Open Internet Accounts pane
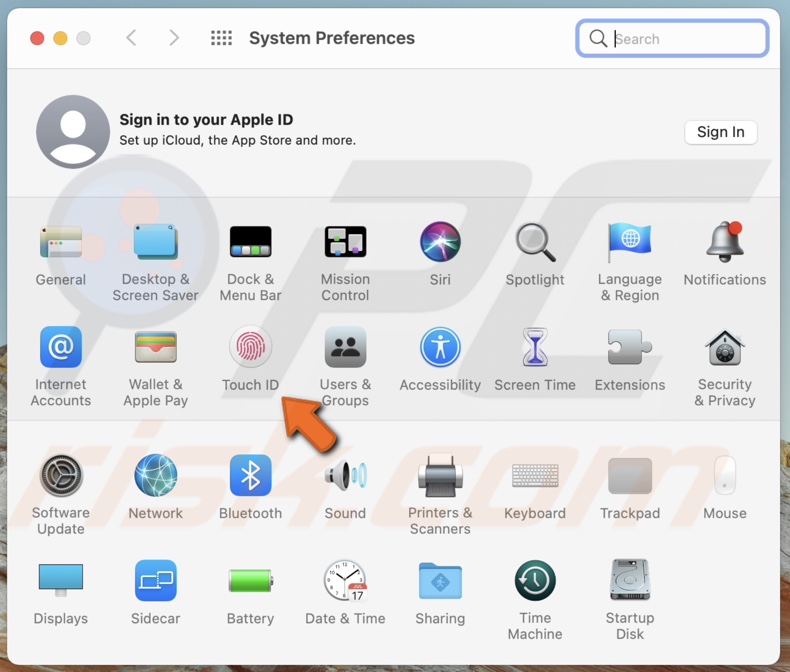This screenshot has width=790, height=672. (61, 347)
